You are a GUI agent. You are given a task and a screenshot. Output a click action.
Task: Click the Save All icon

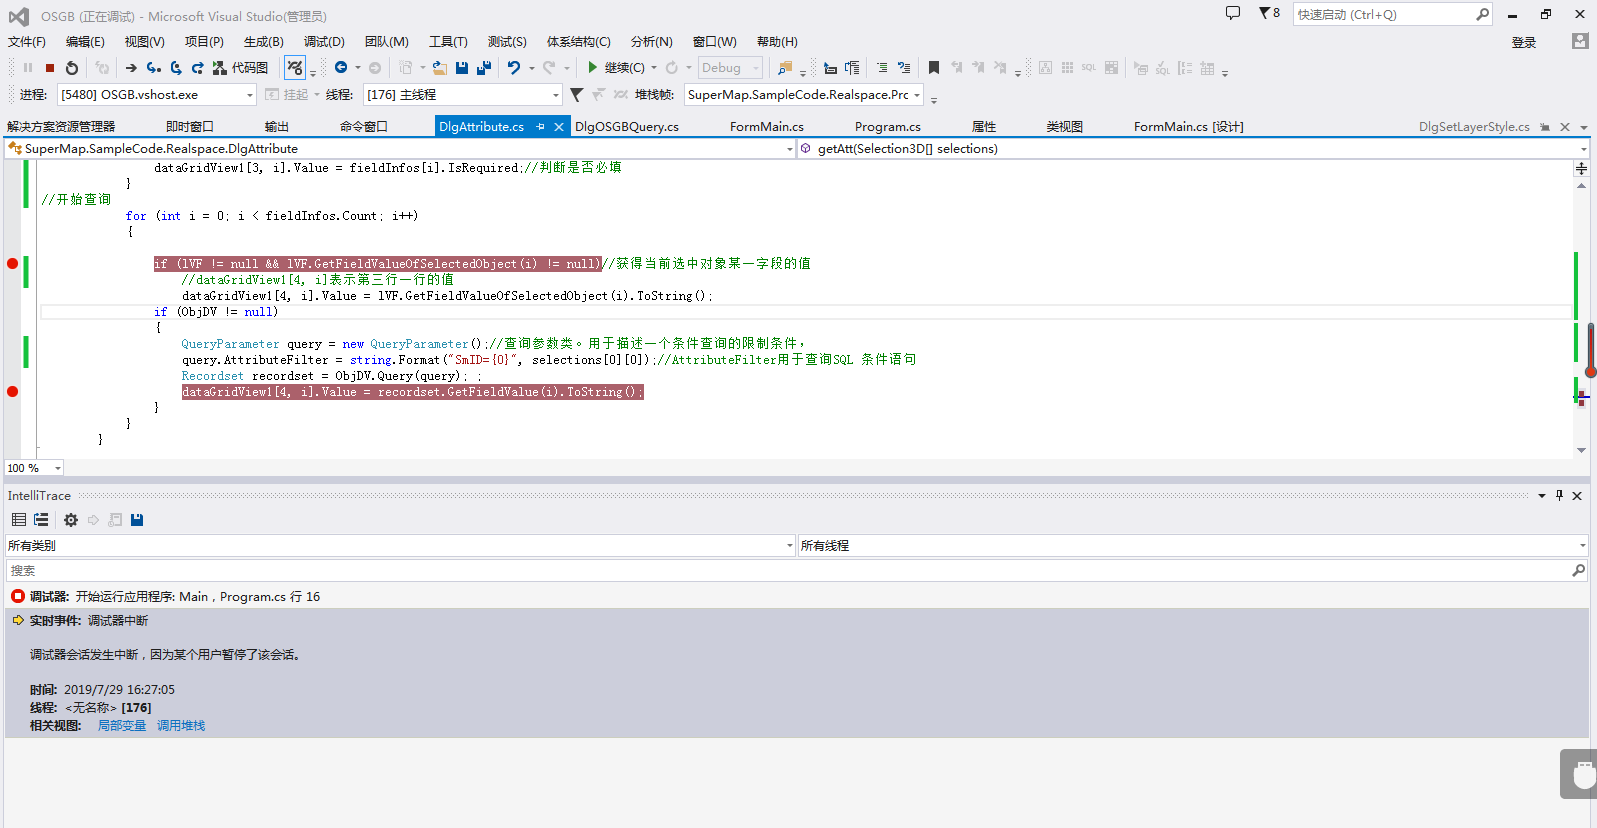pyautogui.click(x=484, y=68)
